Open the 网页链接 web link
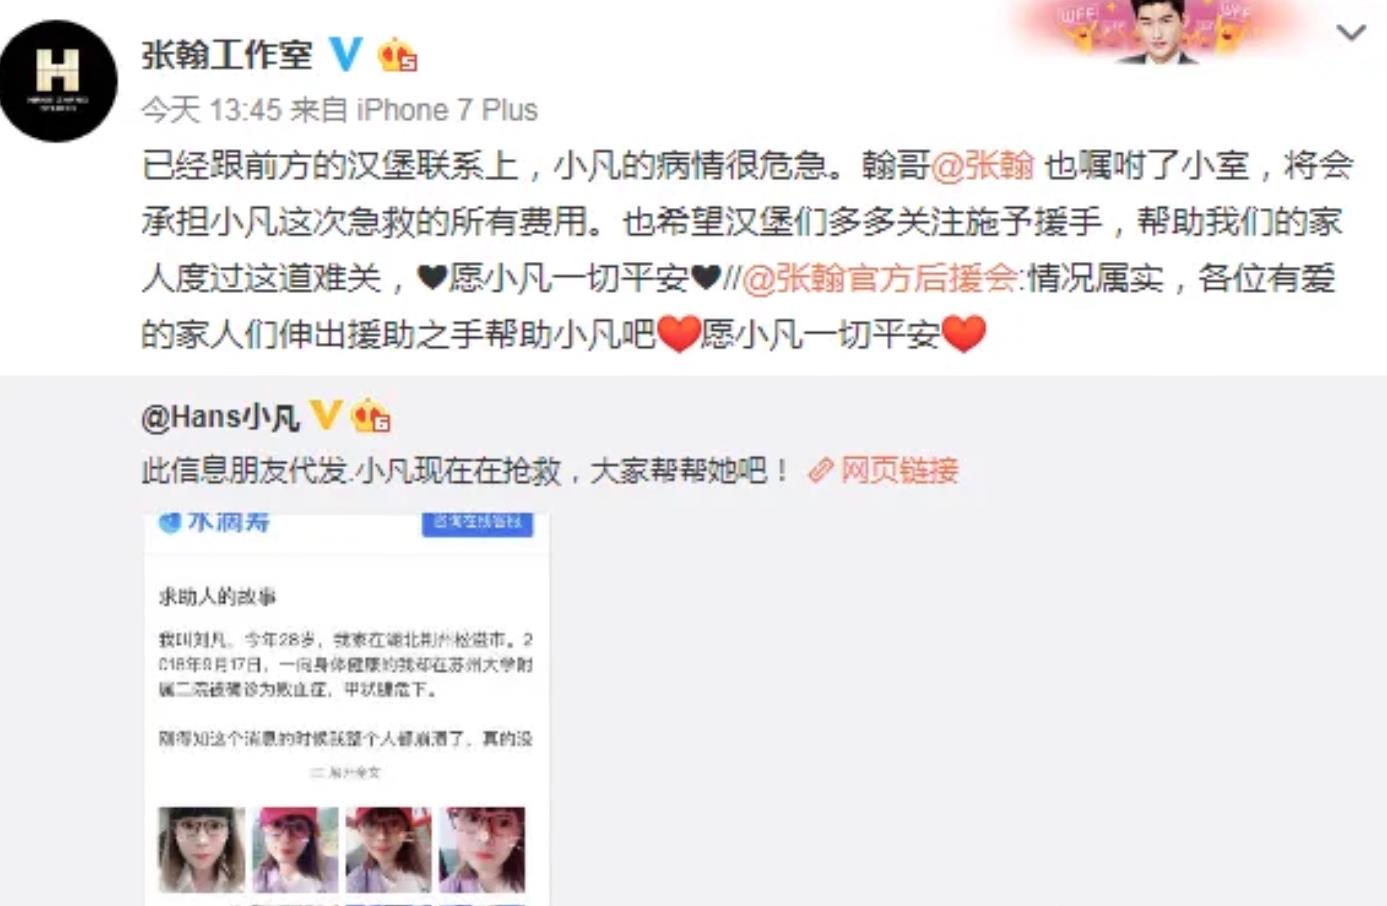This screenshot has height=906, width=1387. pos(899,470)
